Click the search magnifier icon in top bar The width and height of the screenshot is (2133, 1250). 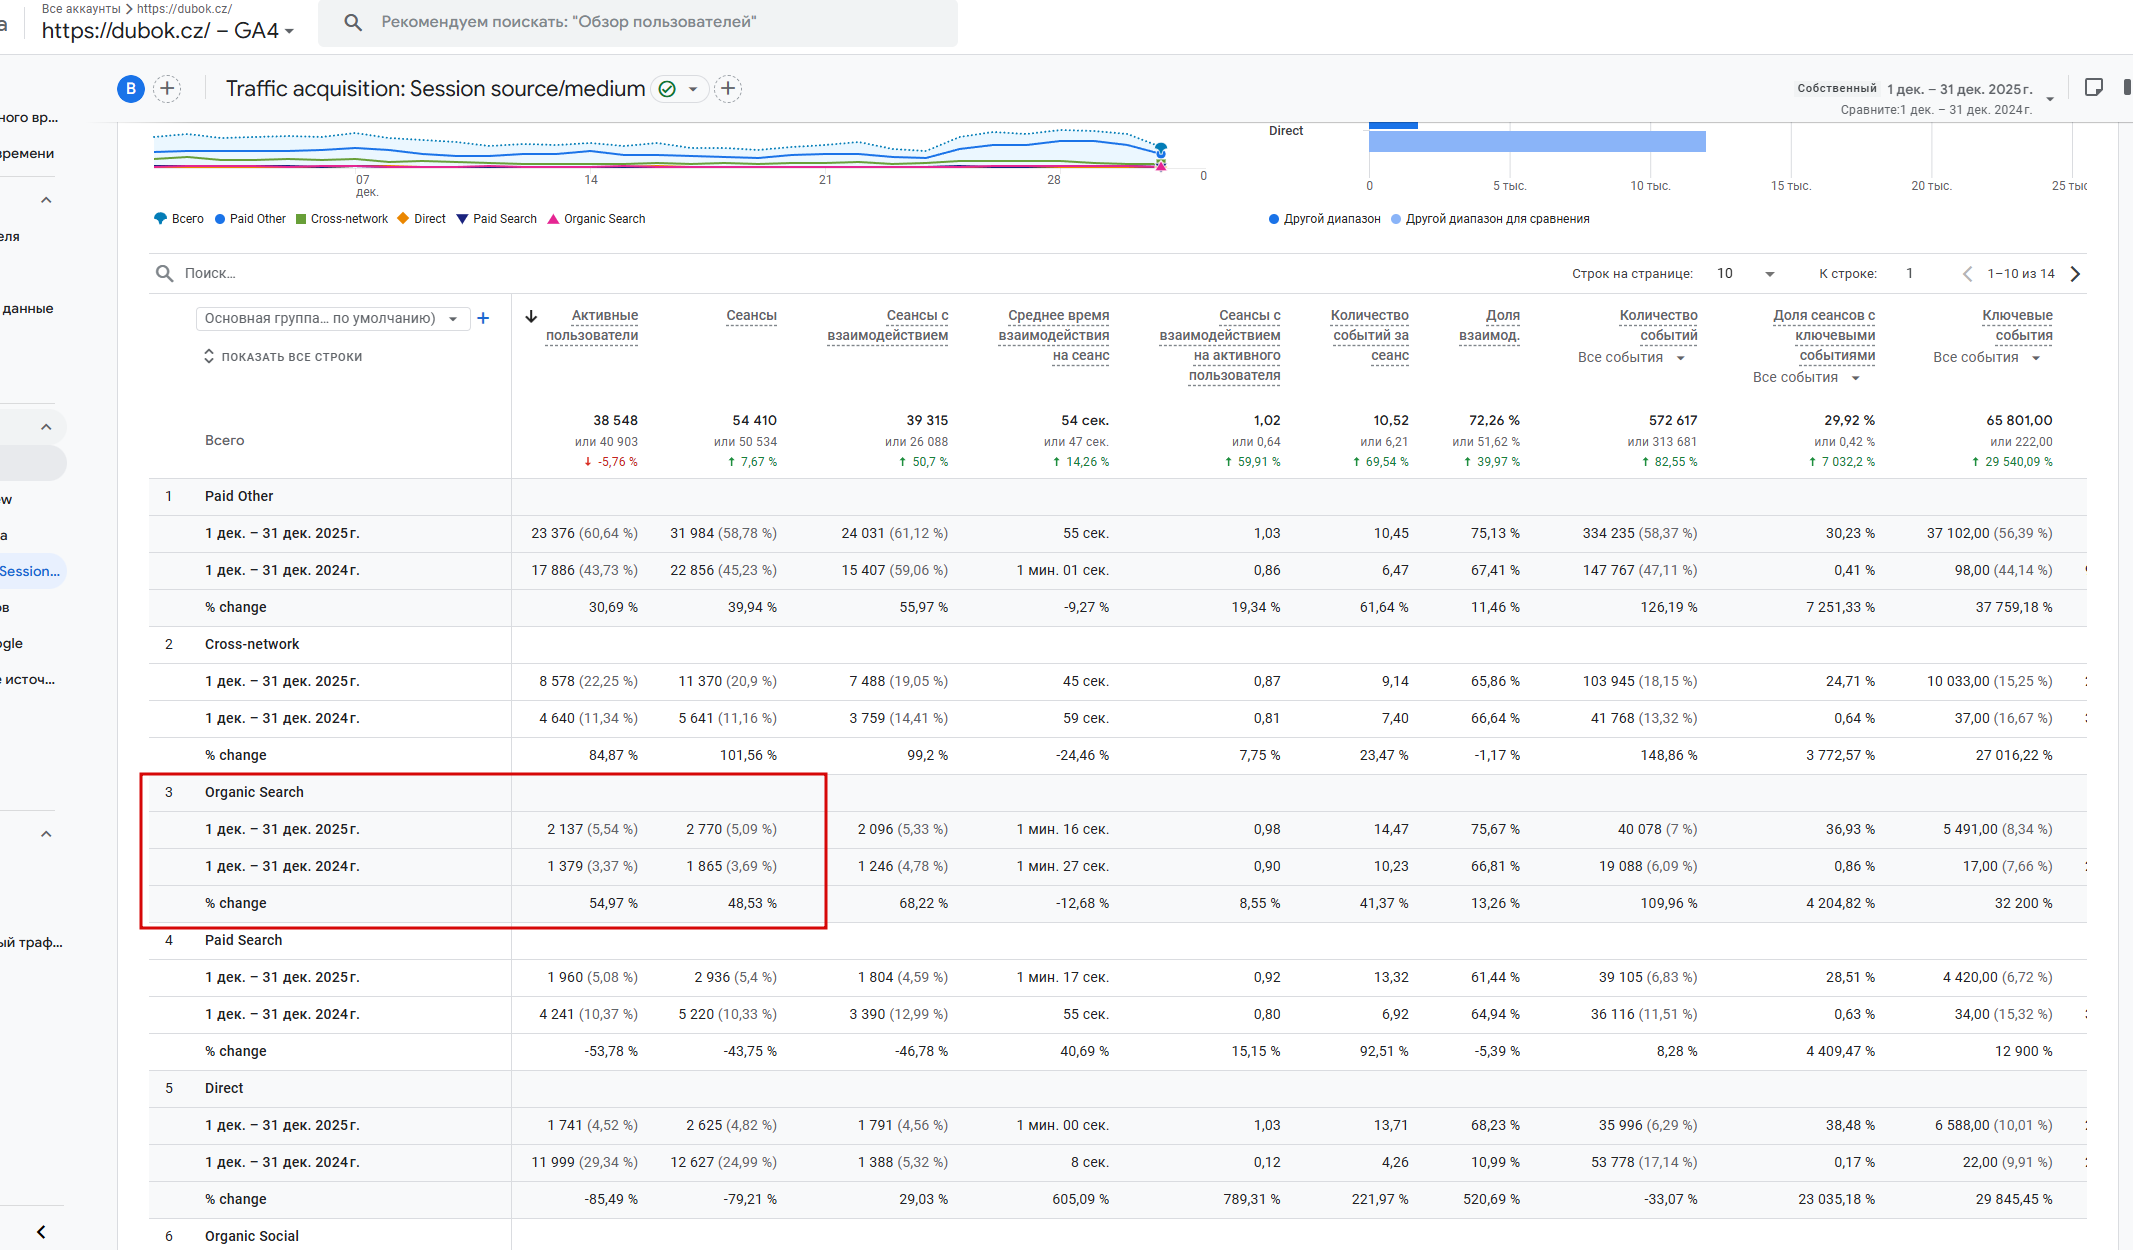coord(353,22)
